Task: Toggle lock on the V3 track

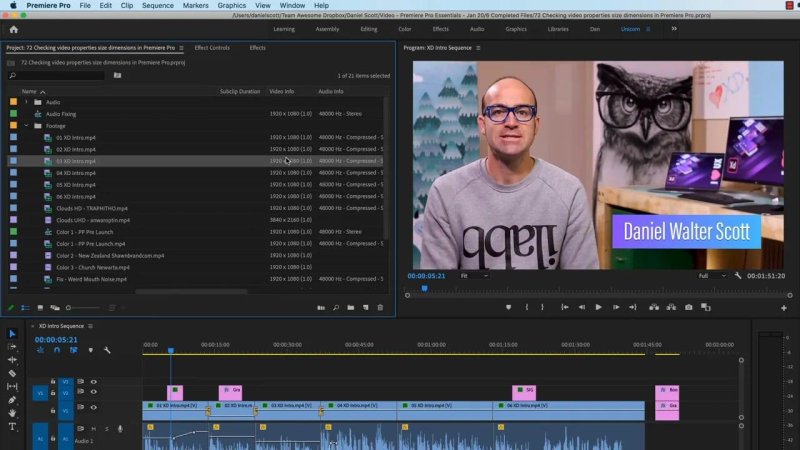Action: [x=53, y=382]
